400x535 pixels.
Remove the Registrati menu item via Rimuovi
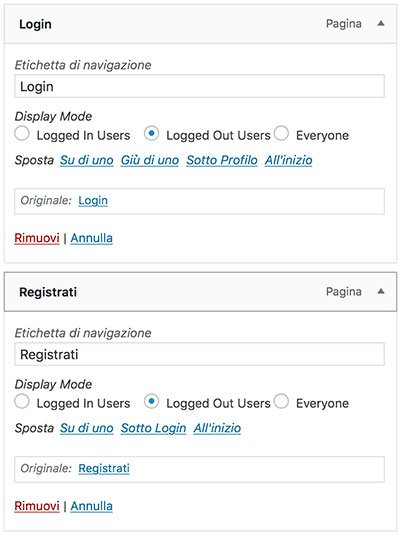(x=37, y=506)
